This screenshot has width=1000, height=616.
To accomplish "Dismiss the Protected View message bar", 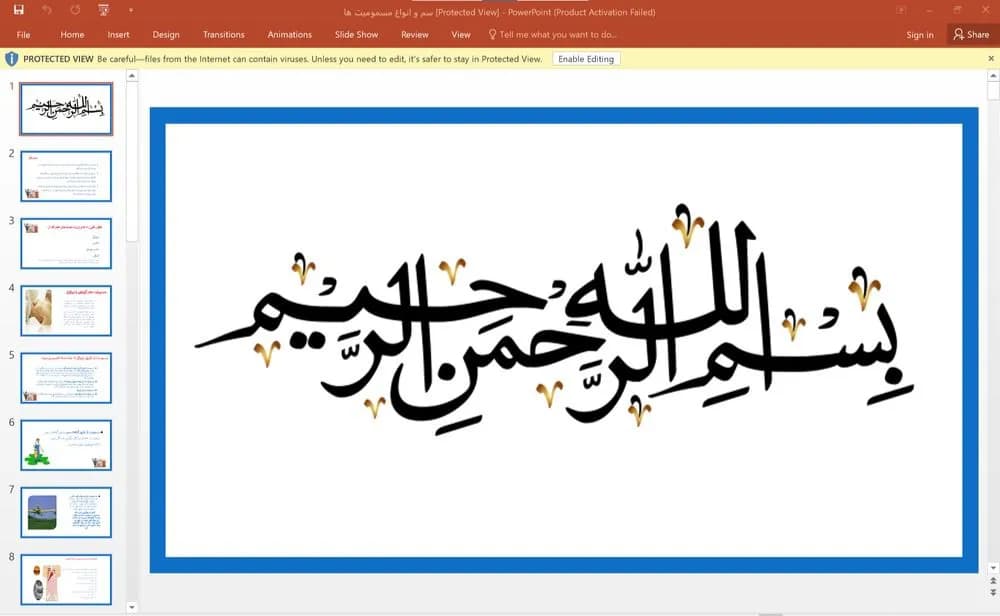I will [x=991, y=58].
